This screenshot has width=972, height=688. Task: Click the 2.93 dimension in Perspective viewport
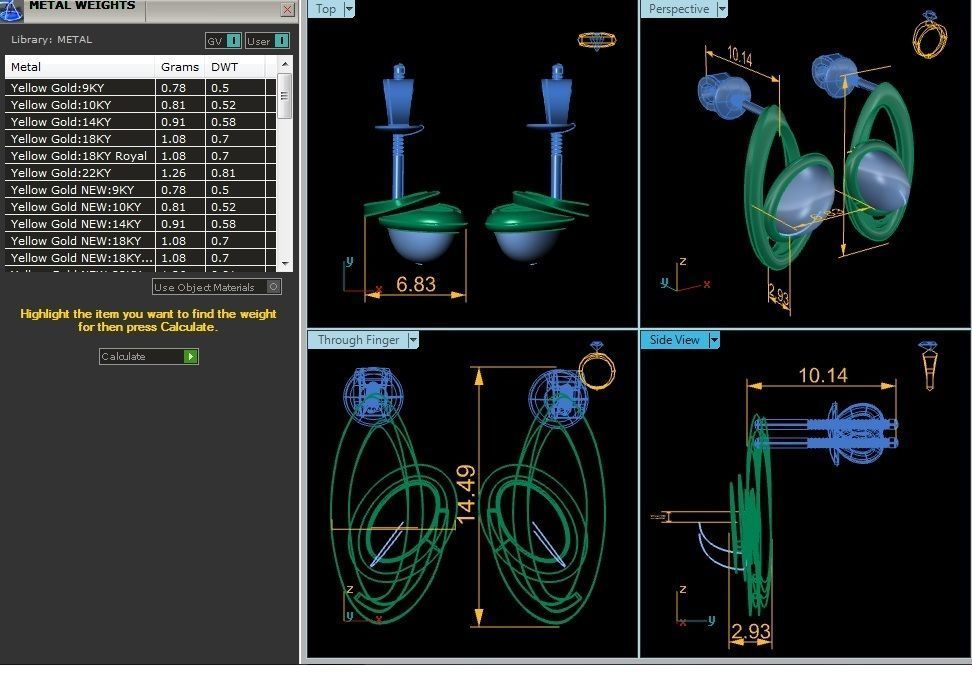pos(779,294)
